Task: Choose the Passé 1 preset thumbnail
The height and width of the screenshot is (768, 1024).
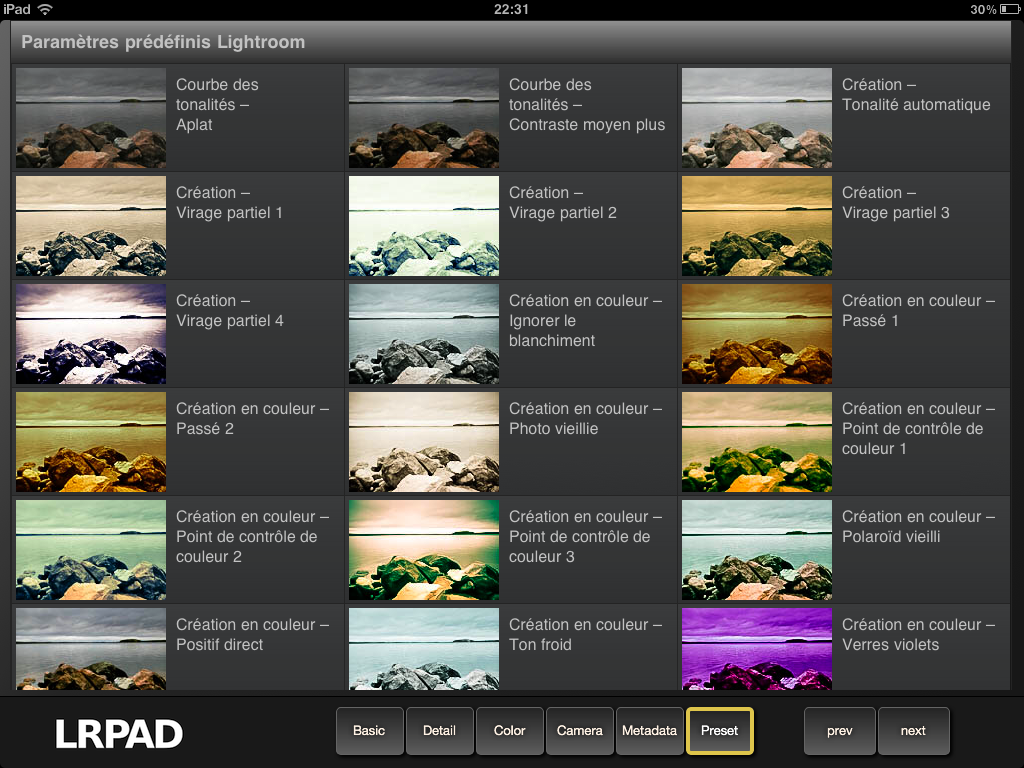Action: 757,334
